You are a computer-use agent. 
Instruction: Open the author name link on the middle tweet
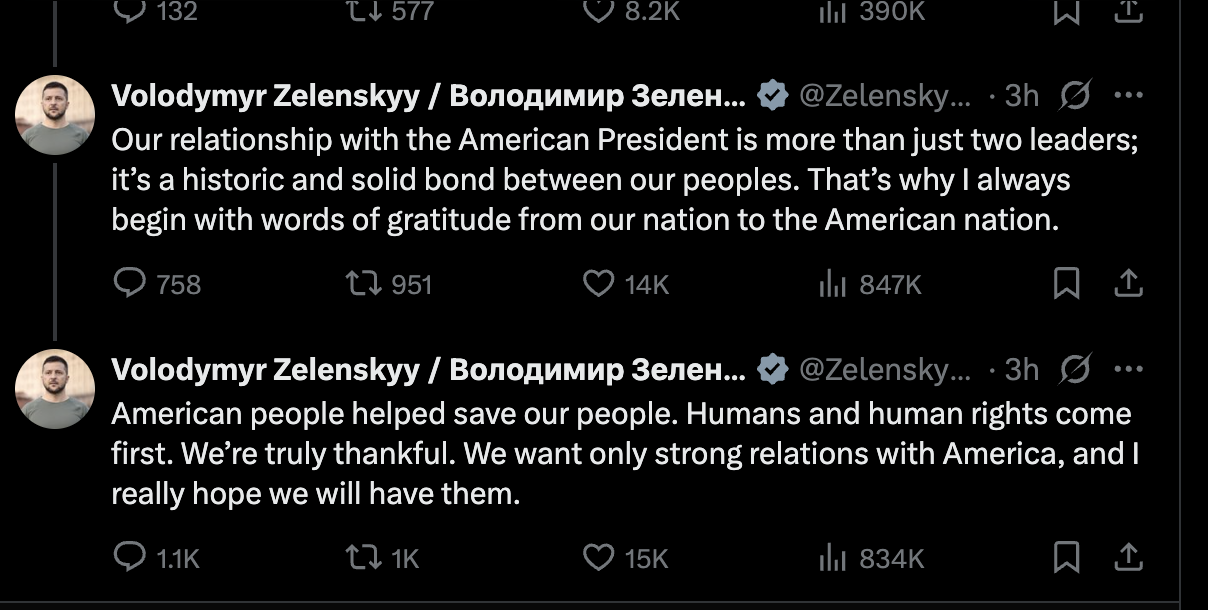coord(428,96)
